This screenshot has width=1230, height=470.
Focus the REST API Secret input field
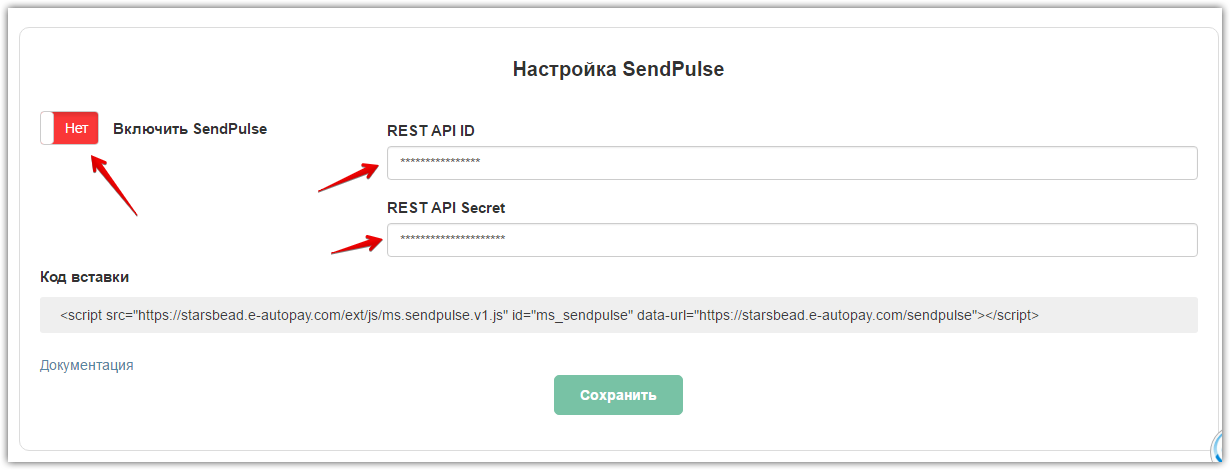tap(791, 239)
